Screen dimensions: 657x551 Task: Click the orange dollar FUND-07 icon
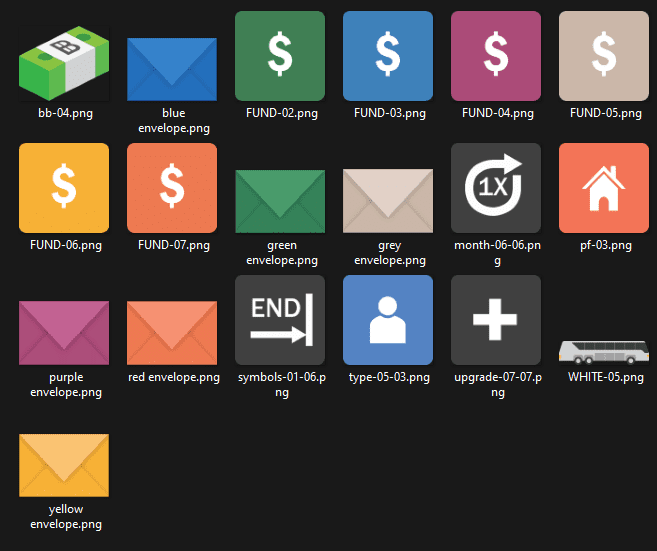pos(172,188)
